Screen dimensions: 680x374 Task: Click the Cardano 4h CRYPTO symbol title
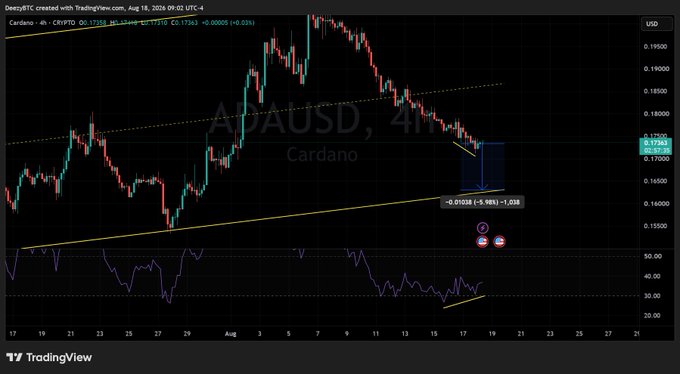(x=42, y=22)
